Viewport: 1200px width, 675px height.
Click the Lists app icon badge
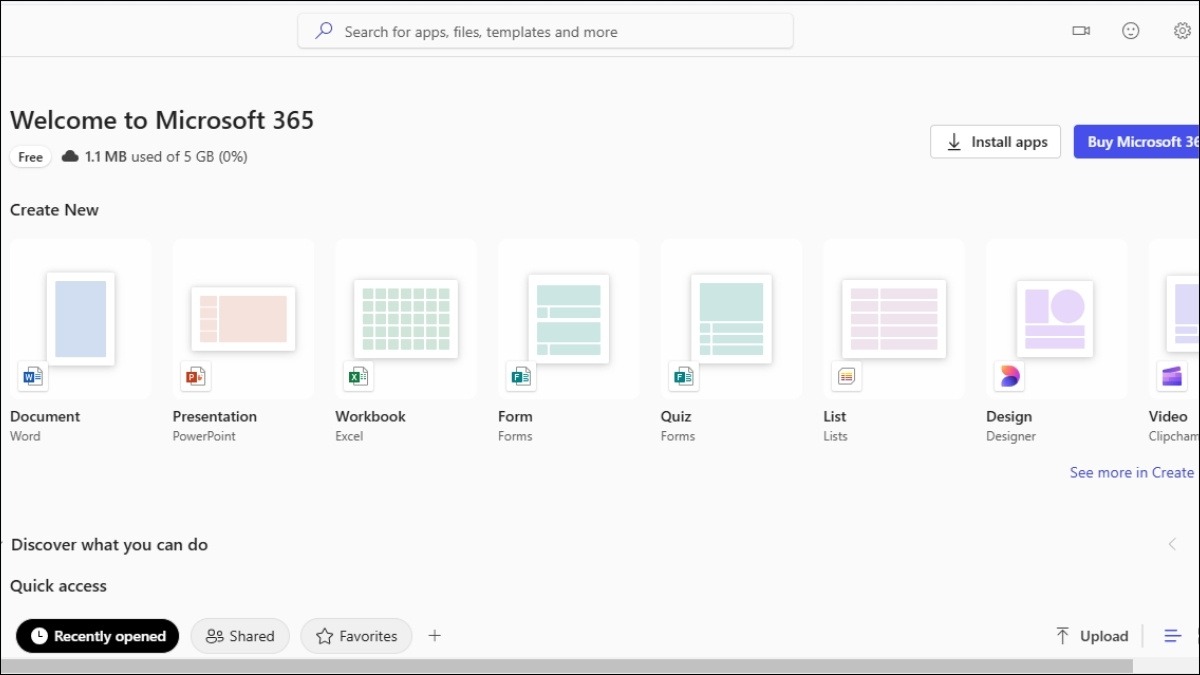pyautogui.click(x=846, y=376)
